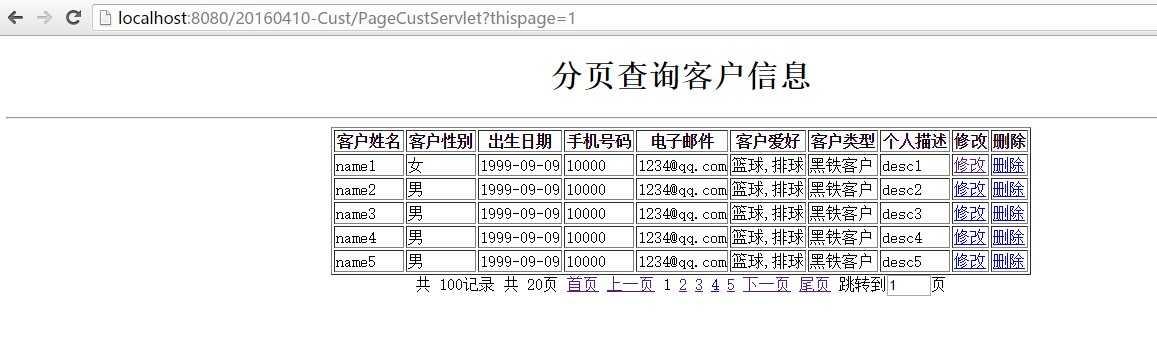Reload the page with the refresh icon
The width and height of the screenshot is (1157, 364).
[x=73, y=18]
